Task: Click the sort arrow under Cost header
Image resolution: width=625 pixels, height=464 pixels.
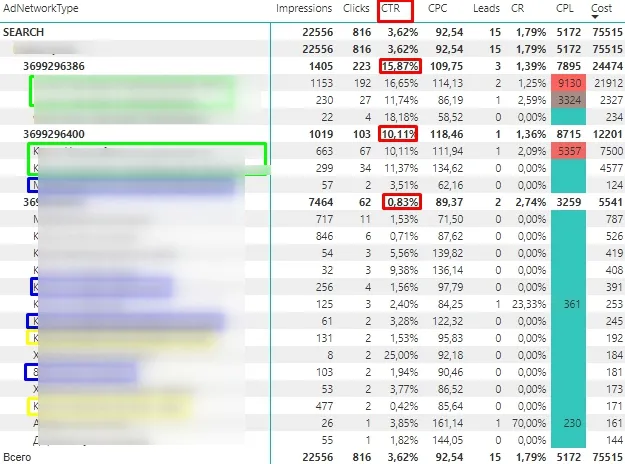Action: [x=595, y=17]
